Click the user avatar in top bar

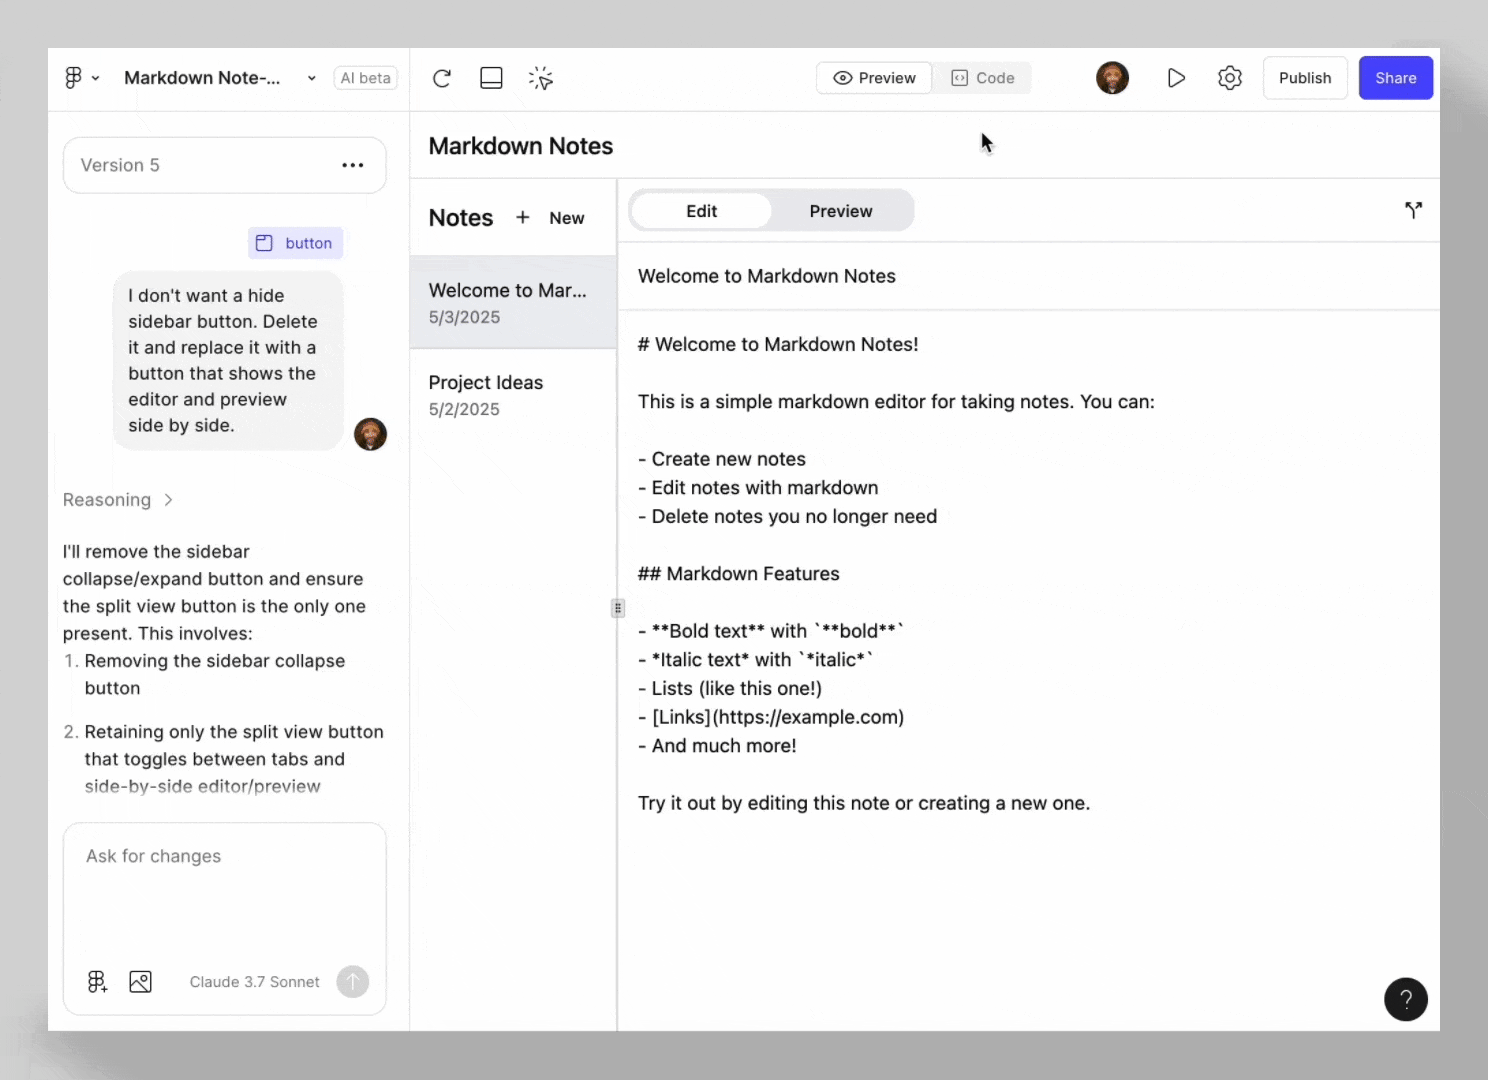(1112, 78)
